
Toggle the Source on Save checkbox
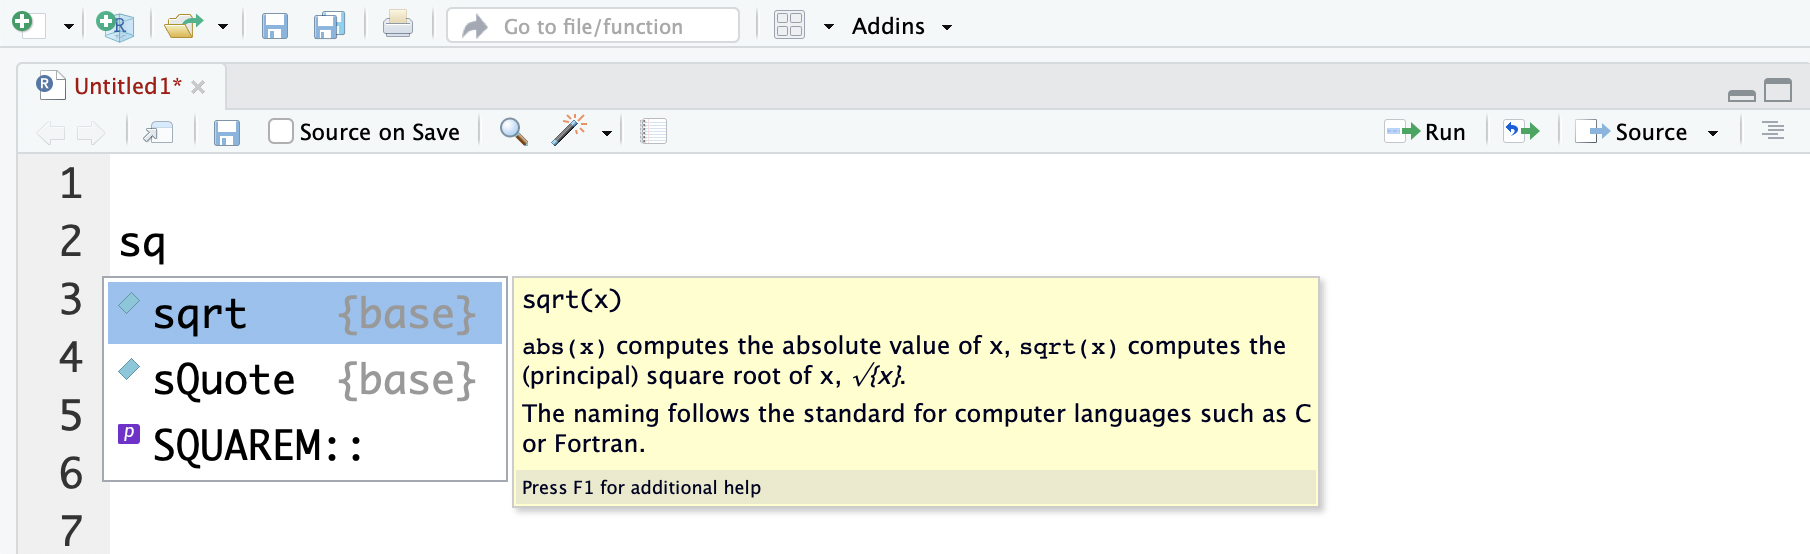[x=281, y=132]
